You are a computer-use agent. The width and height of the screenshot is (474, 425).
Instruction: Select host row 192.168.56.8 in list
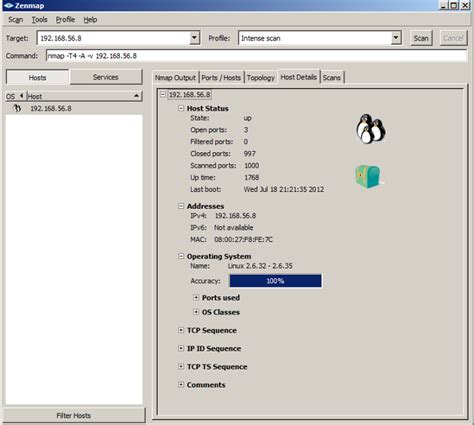click(74, 108)
